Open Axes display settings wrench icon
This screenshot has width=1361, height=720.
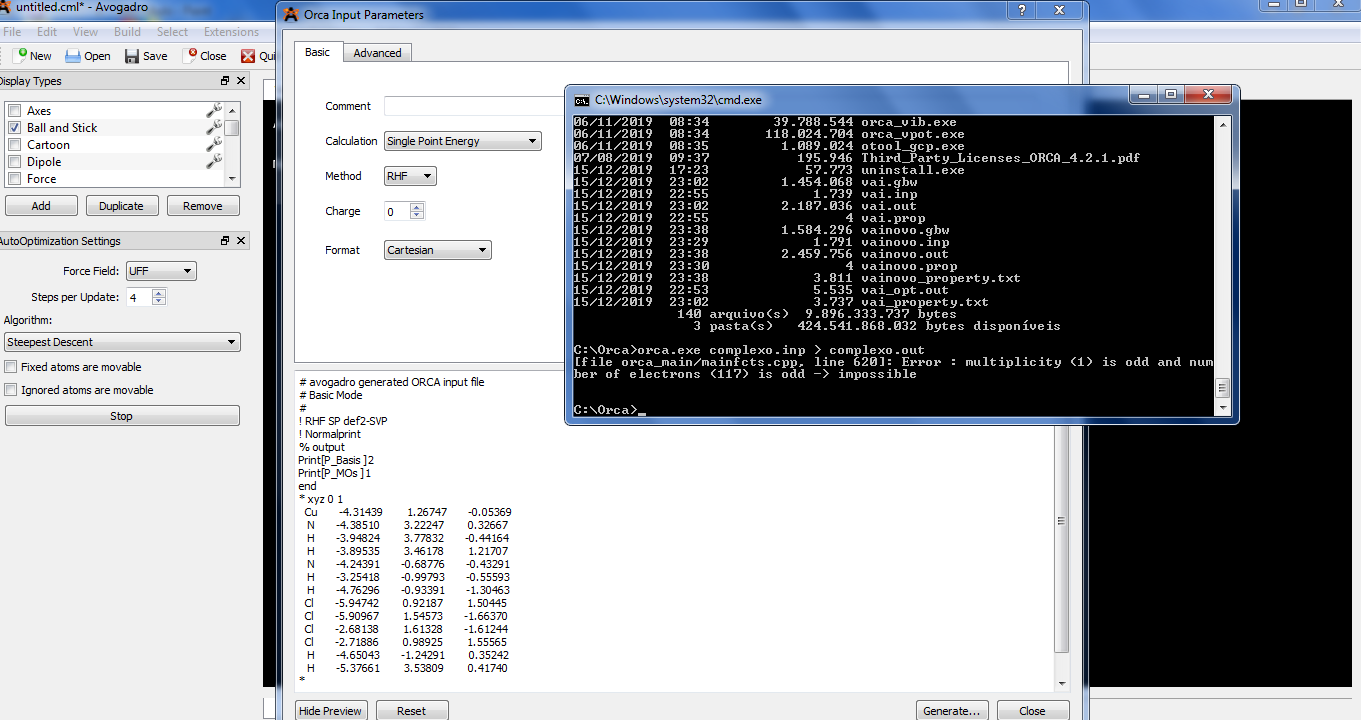(x=213, y=111)
